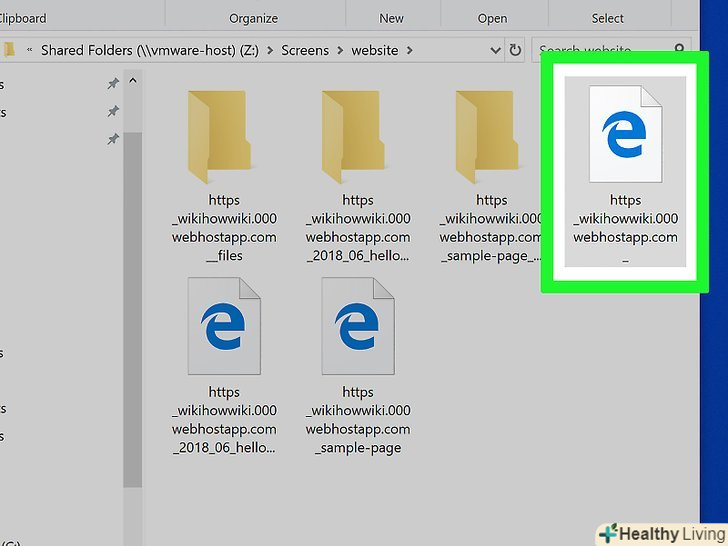The height and width of the screenshot is (546, 728).
Task: Expand the chevron after Screens breadcrumb
Action: pos(340,50)
